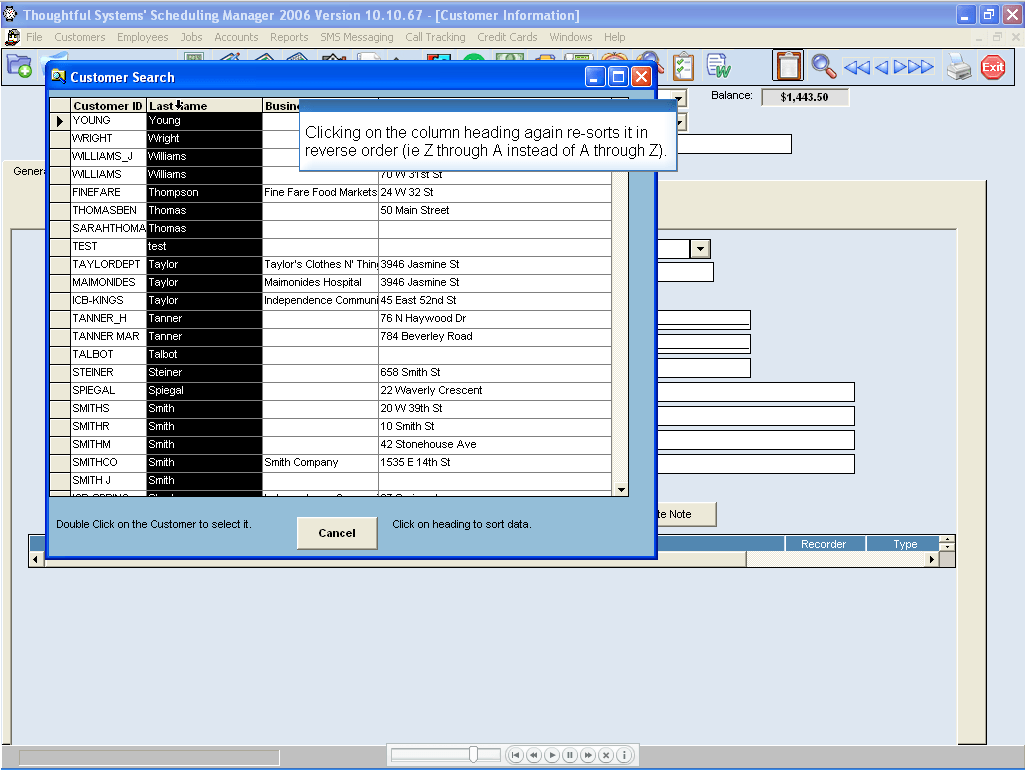Screen dimensions: 1025x773
Task: Open the combo box in the customer form
Action: click(x=700, y=248)
